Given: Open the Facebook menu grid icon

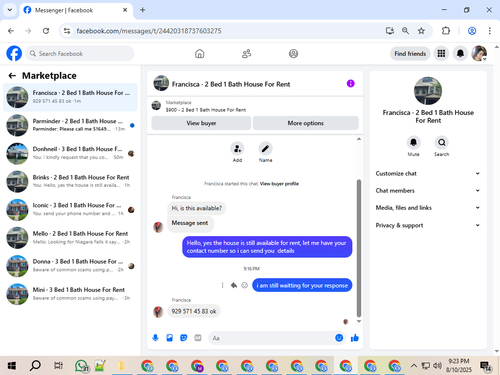Looking at the screenshot, I should pyautogui.click(x=441, y=53).
